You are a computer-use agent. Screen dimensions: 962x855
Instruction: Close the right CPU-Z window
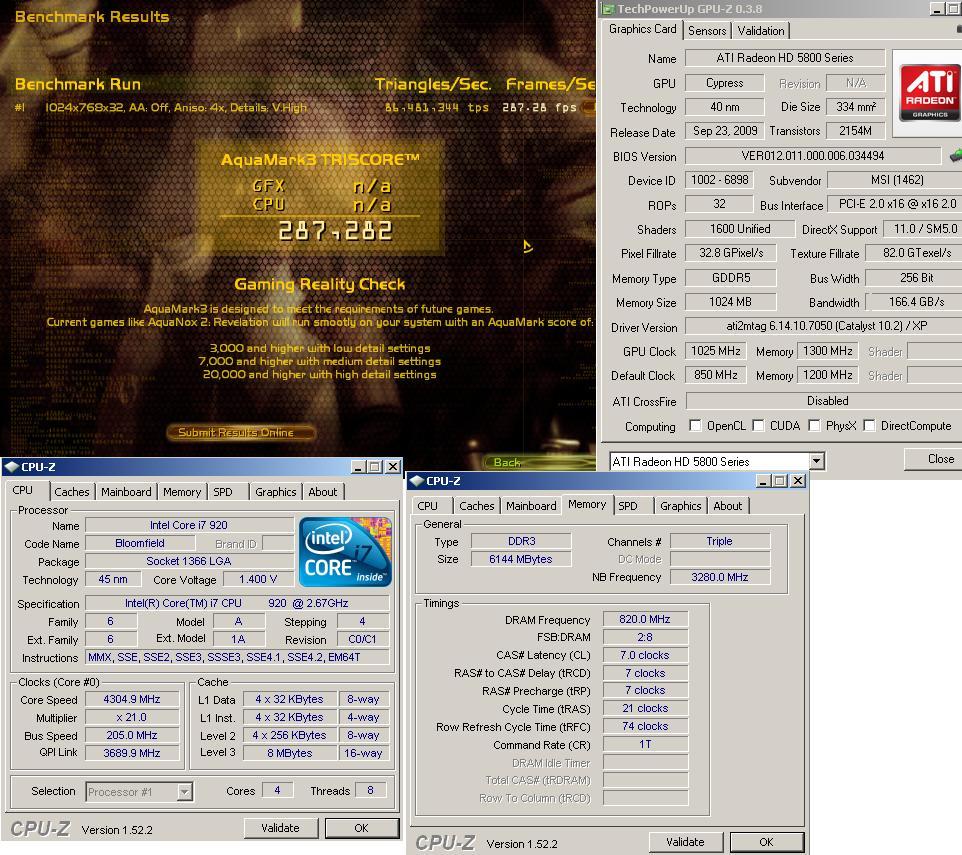798,481
